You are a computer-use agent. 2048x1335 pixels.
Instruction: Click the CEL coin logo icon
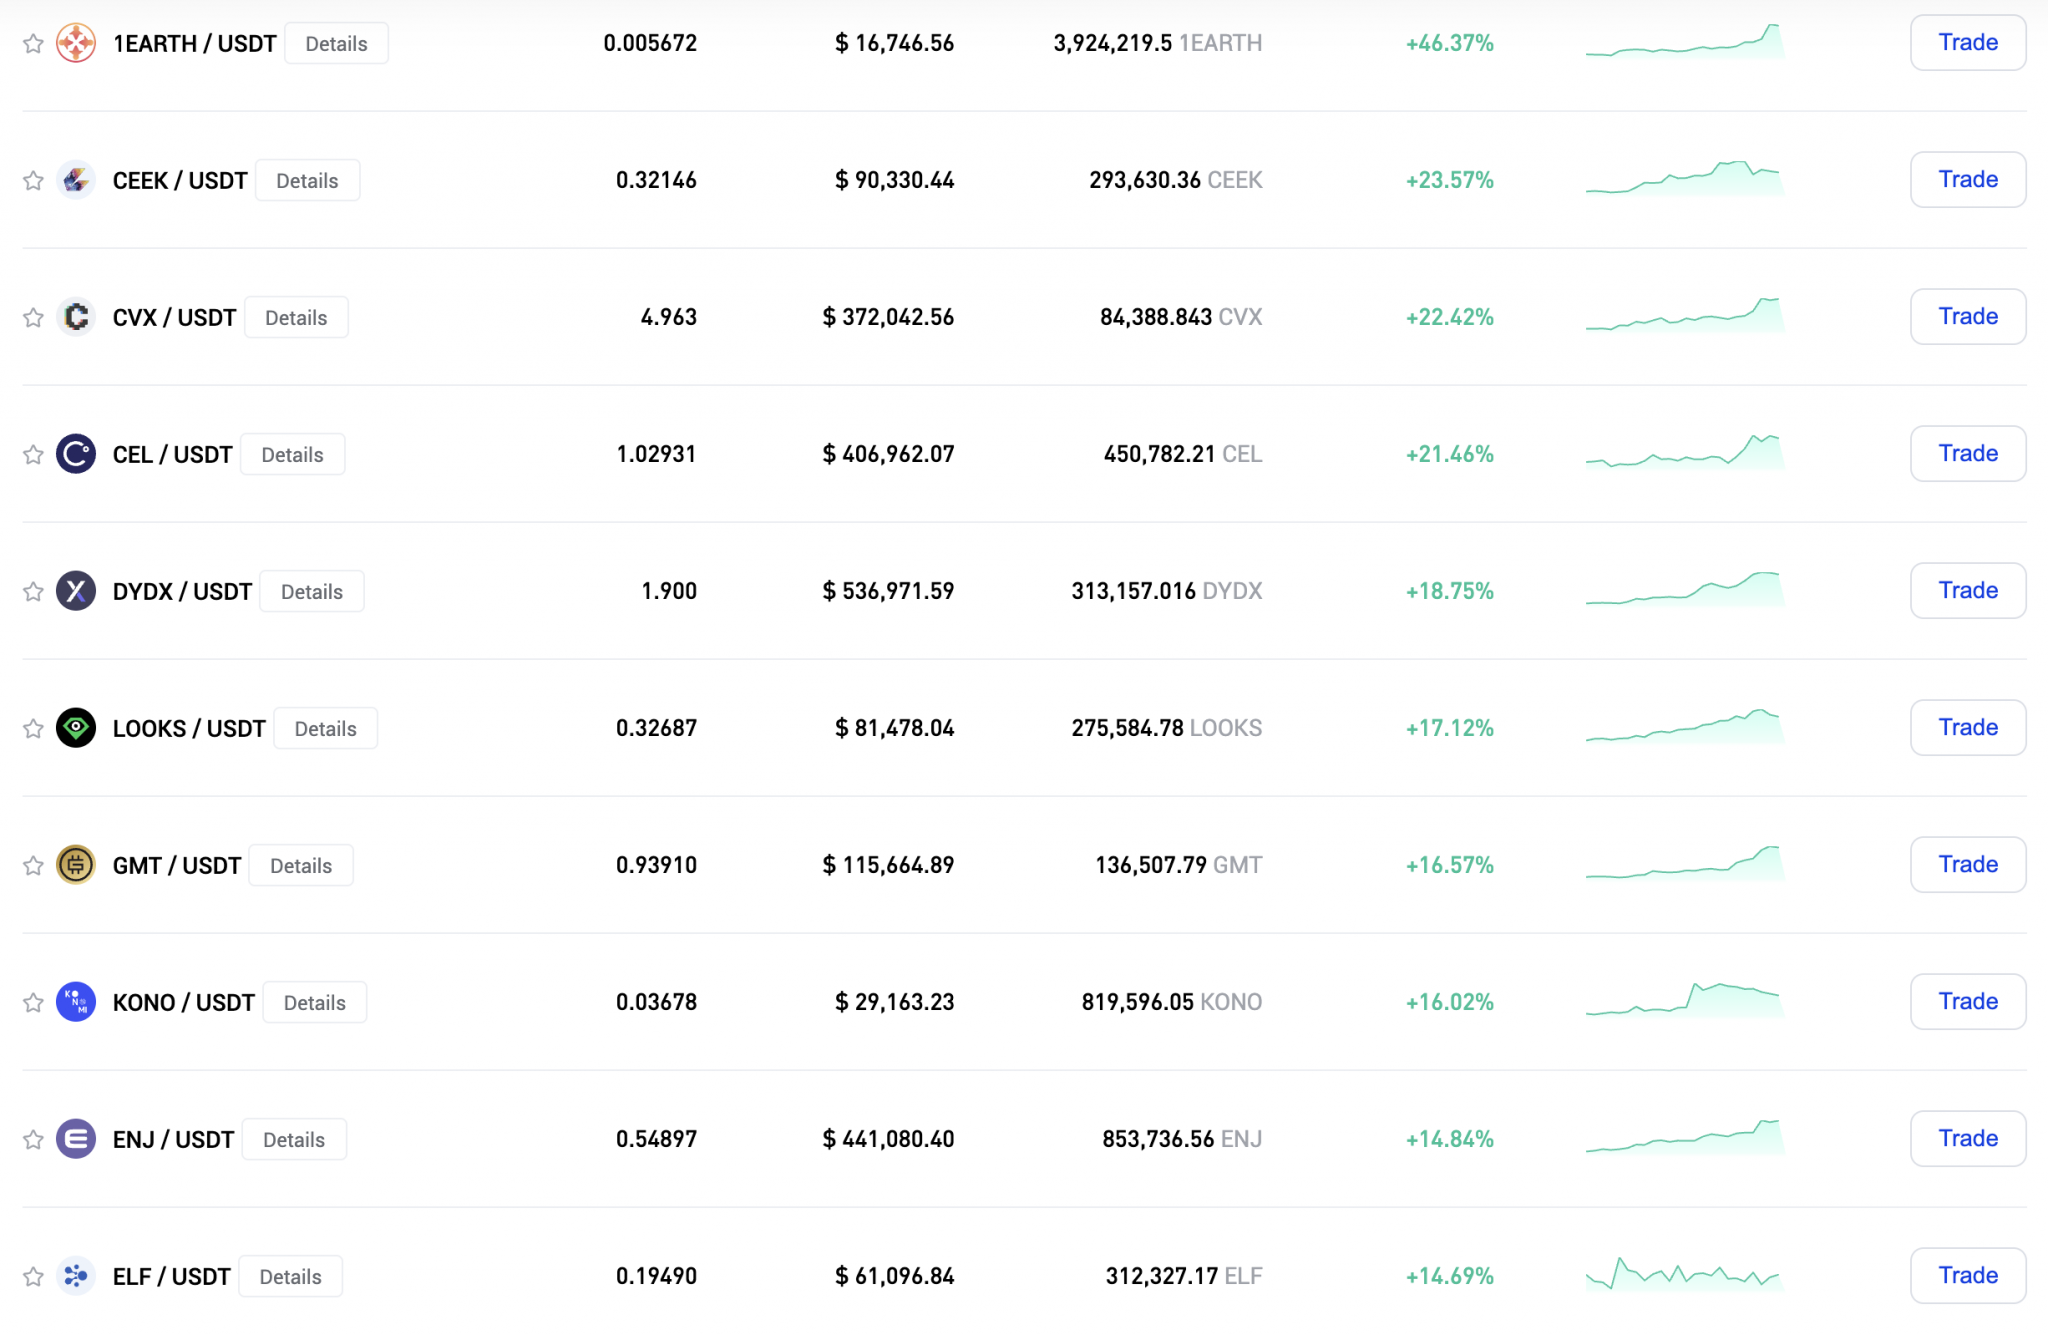point(76,454)
